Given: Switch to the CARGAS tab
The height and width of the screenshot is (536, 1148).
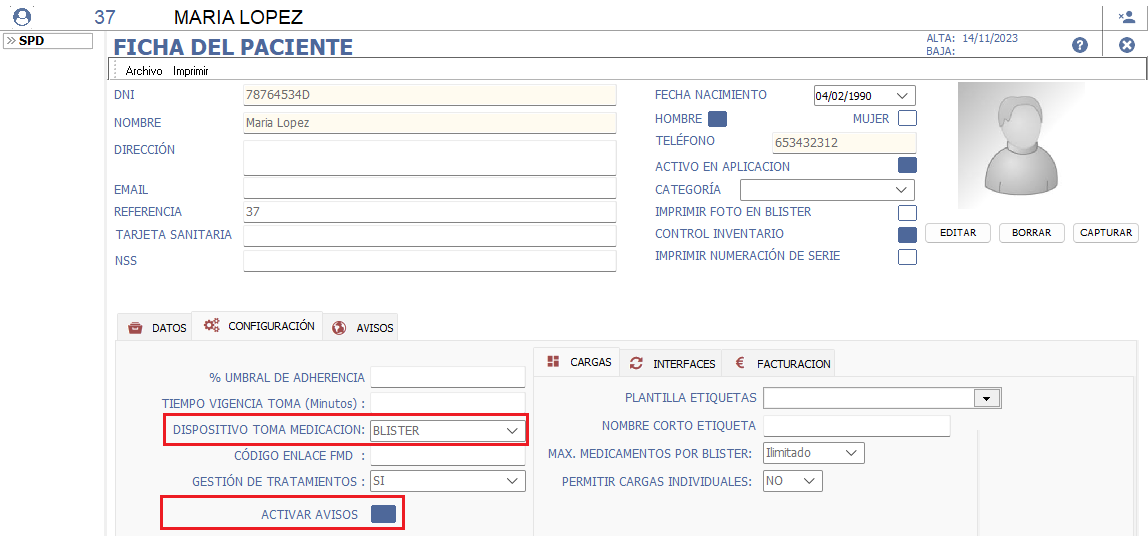Looking at the screenshot, I should (x=579, y=362).
